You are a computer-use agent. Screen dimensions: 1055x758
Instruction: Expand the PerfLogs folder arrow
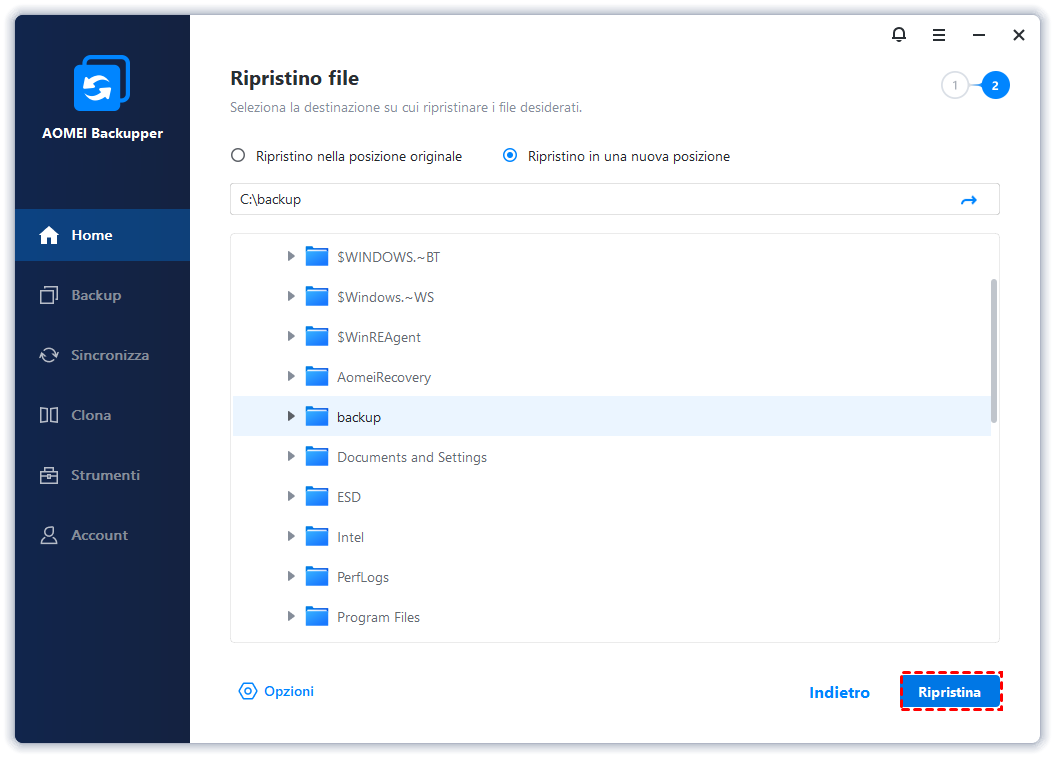tap(291, 576)
